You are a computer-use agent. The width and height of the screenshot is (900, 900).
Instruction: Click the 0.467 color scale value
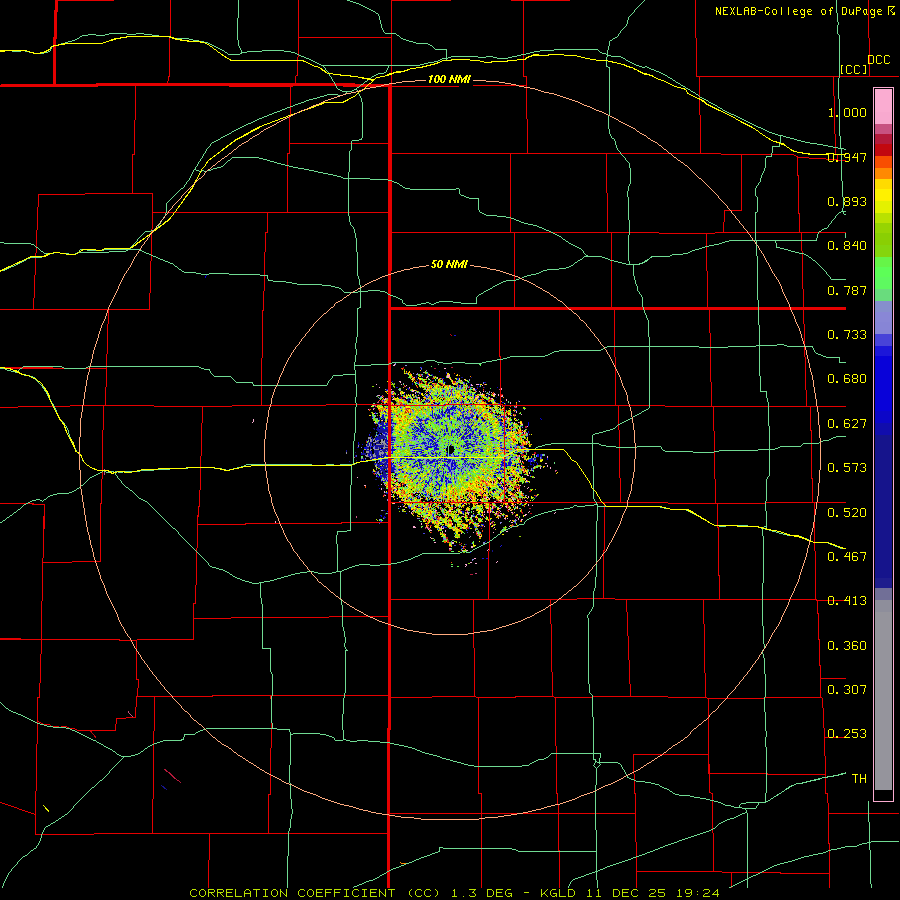click(x=847, y=557)
